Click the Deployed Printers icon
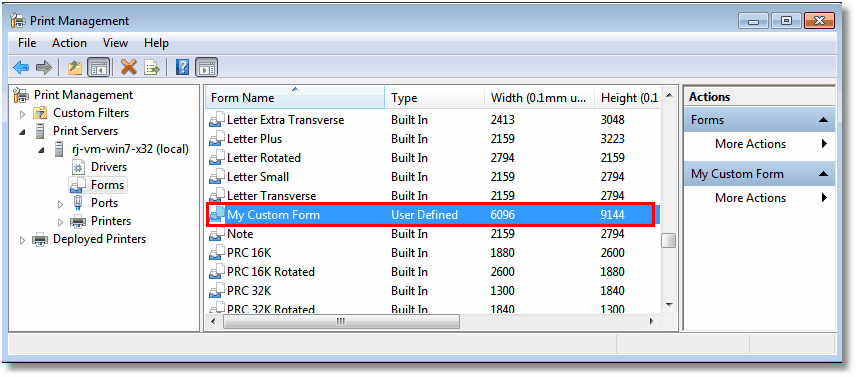This screenshot has height=377, width=856. coord(40,239)
